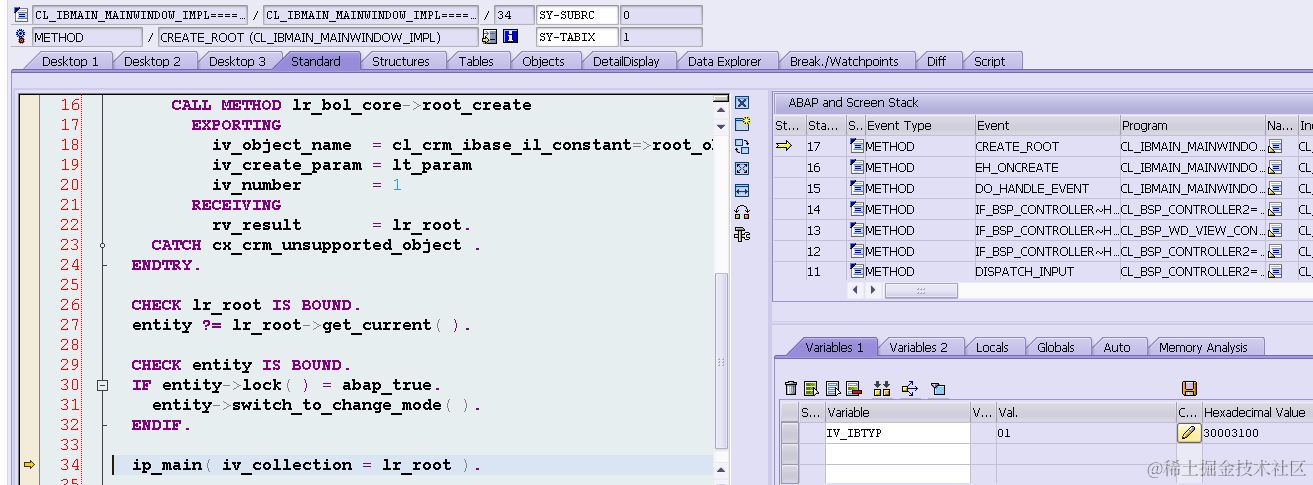Click the filter funnel icon in variables toolbar
Image resolution: width=1313 pixels, height=485 pixels.
coord(938,389)
